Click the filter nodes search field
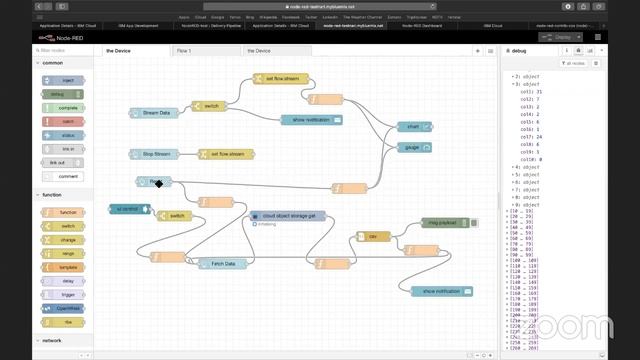 [63, 50]
